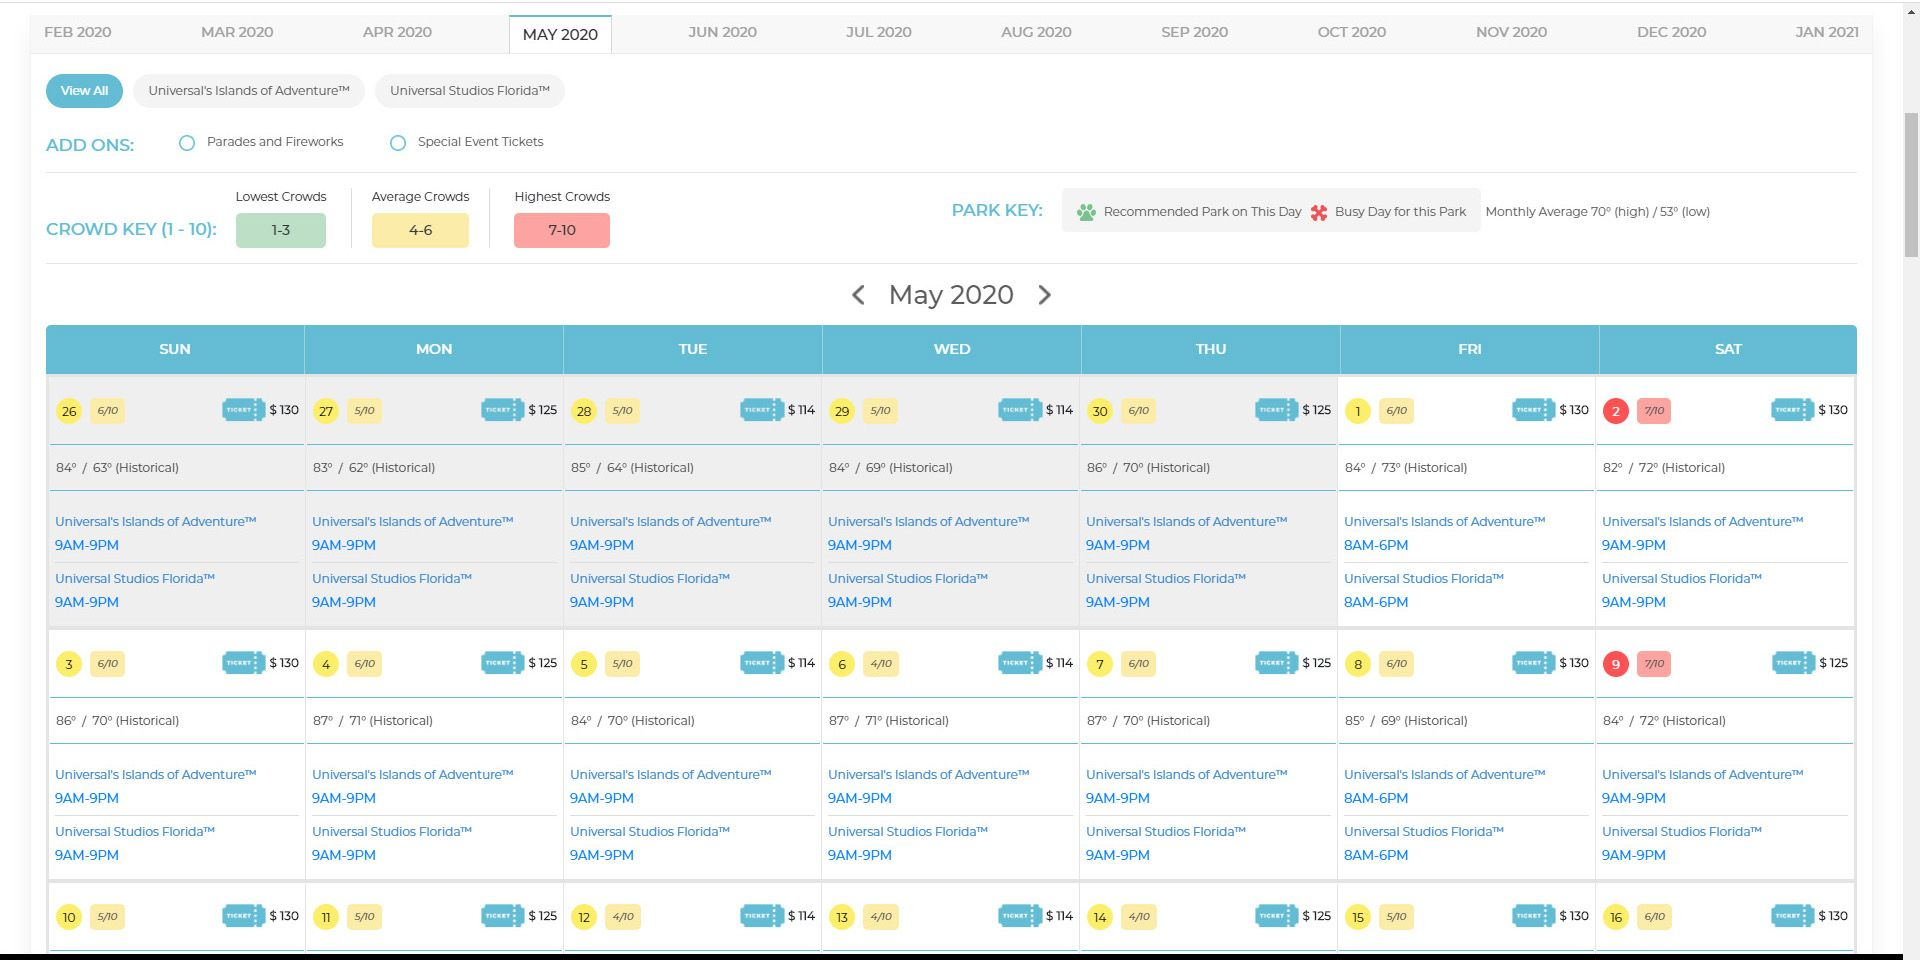Click the ticket icon for April 29
The height and width of the screenshot is (960, 1920).
[1019, 410]
